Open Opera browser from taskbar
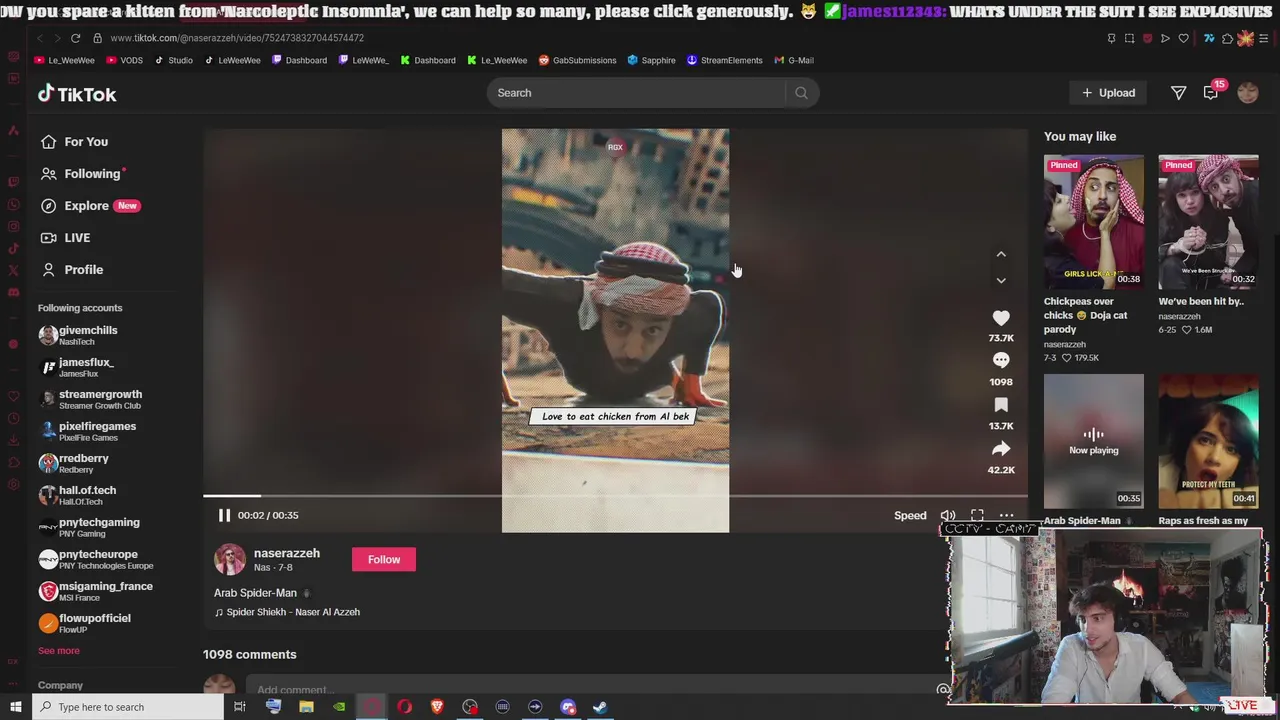 click(x=404, y=707)
